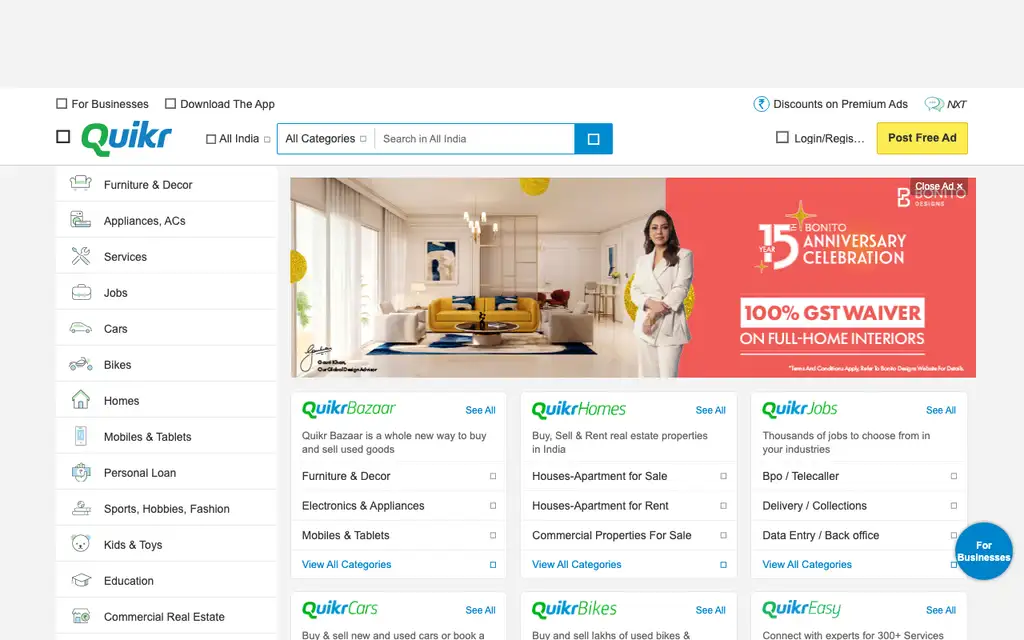Click arrow beside Electronics & Appliances
The width and height of the screenshot is (1024, 640).
493,505
